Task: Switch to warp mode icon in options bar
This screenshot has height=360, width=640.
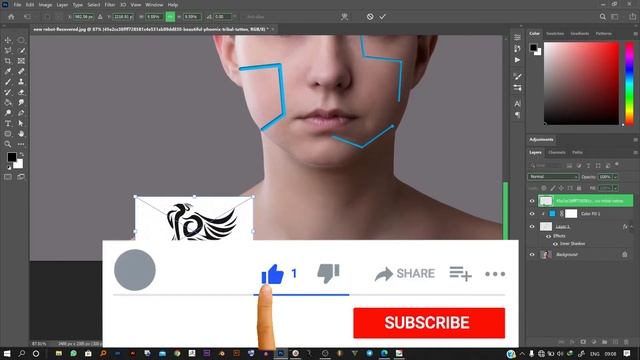Action: (x=345, y=17)
